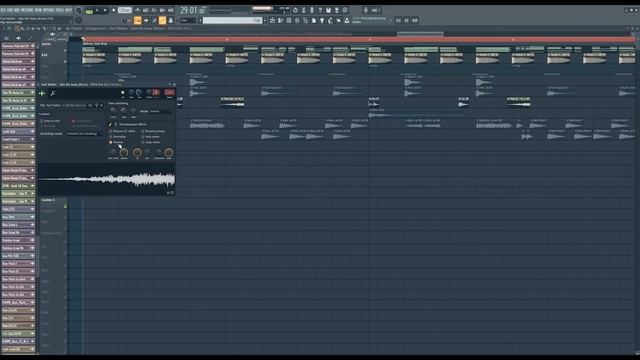Click the microphone one-click recording icon
Viewport: 640px width, 360px height.
click(x=312, y=10)
